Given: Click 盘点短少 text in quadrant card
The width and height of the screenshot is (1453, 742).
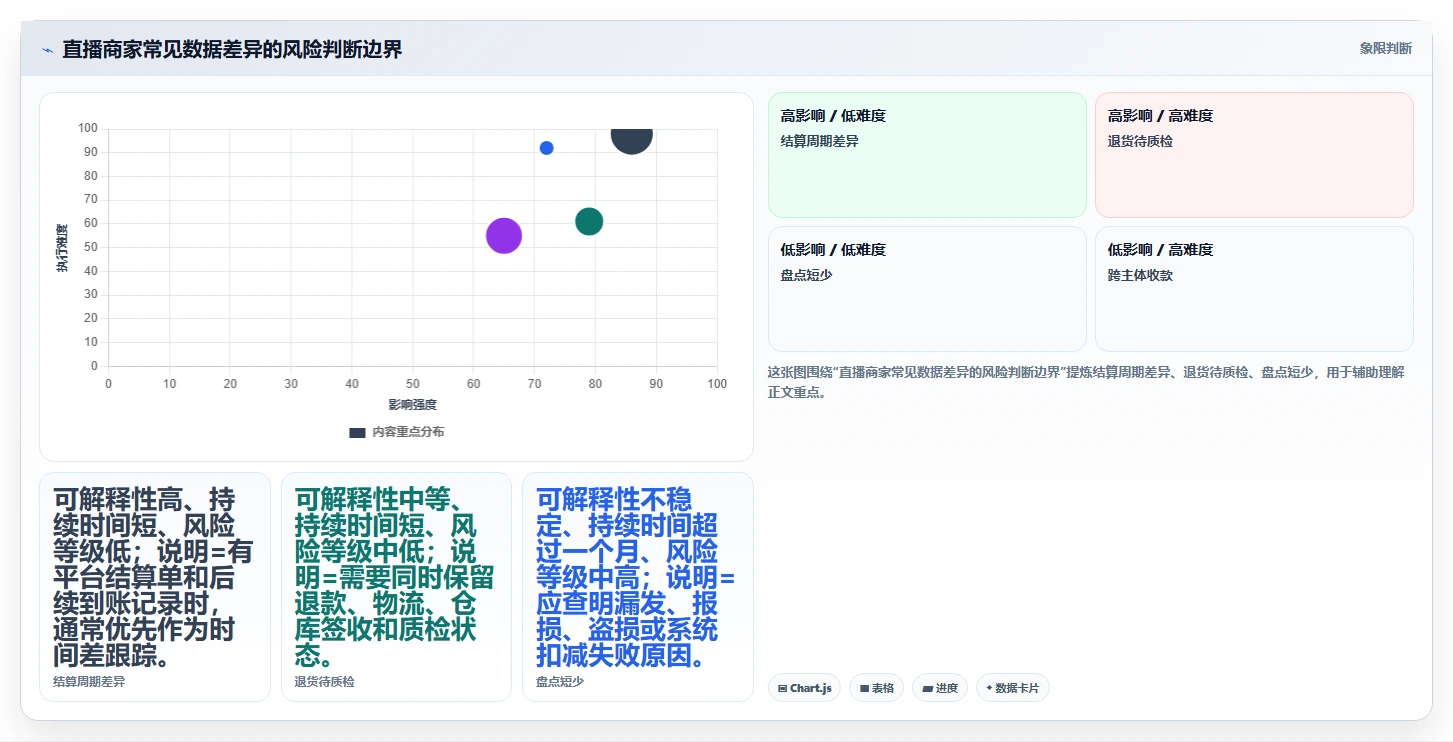Looking at the screenshot, I should pos(806,275).
